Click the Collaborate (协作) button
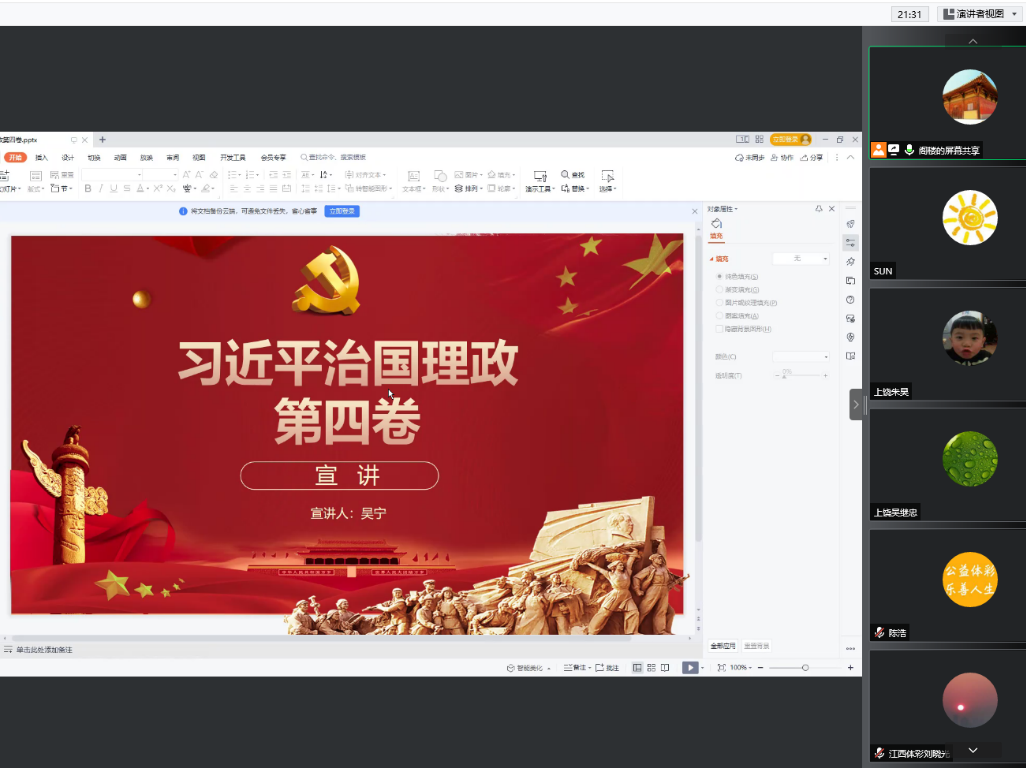 [x=782, y=157]
